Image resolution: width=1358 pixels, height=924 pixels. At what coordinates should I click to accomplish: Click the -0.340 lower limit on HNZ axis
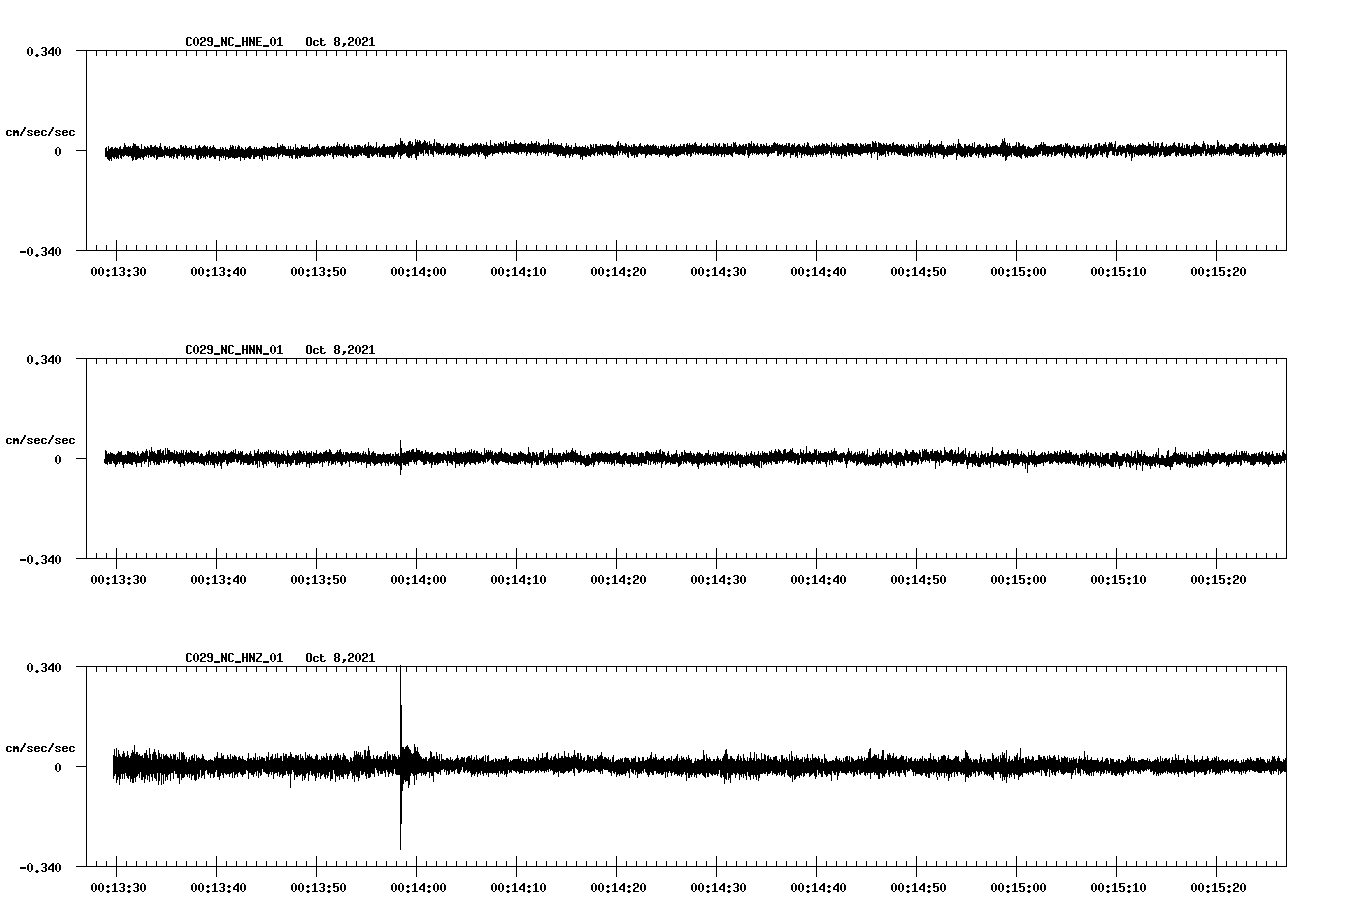[40, 867]
